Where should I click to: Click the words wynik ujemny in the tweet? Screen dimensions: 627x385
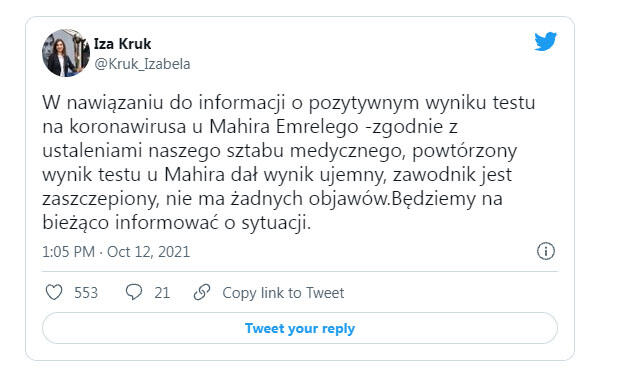[325, 175]
